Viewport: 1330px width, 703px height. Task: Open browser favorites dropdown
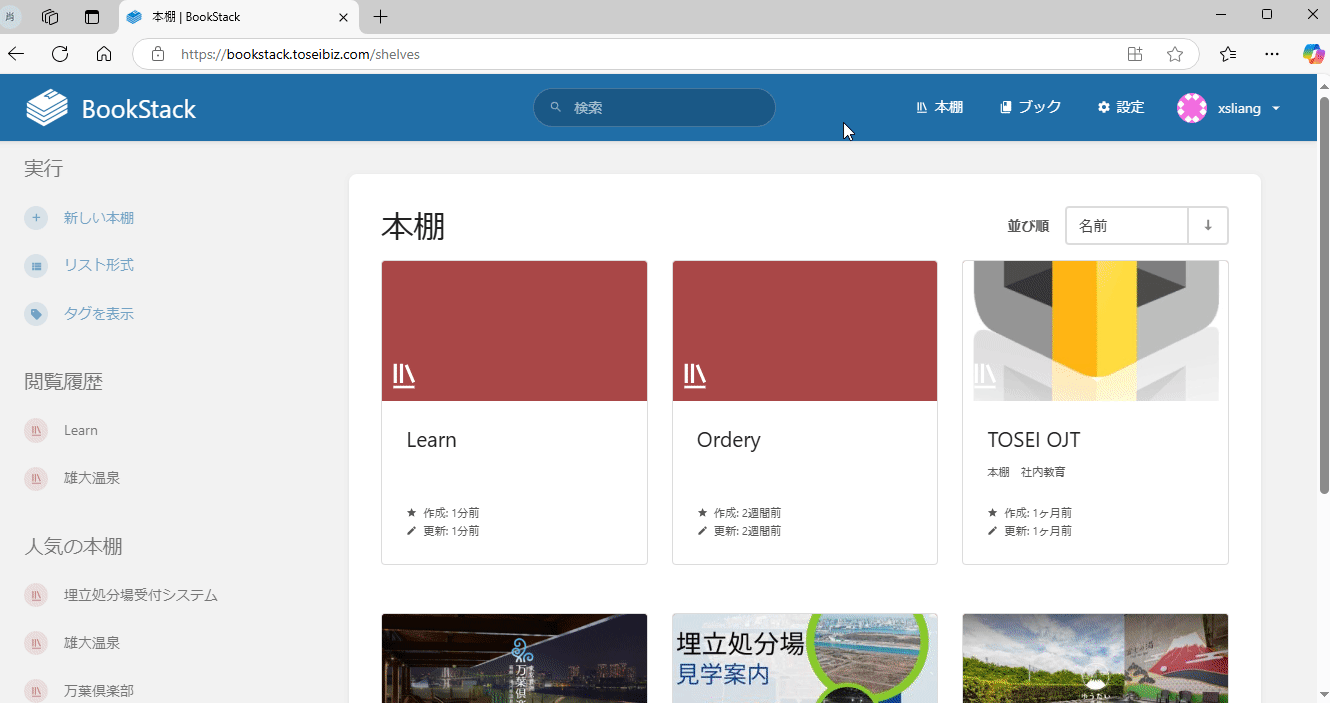point(1228,54)
